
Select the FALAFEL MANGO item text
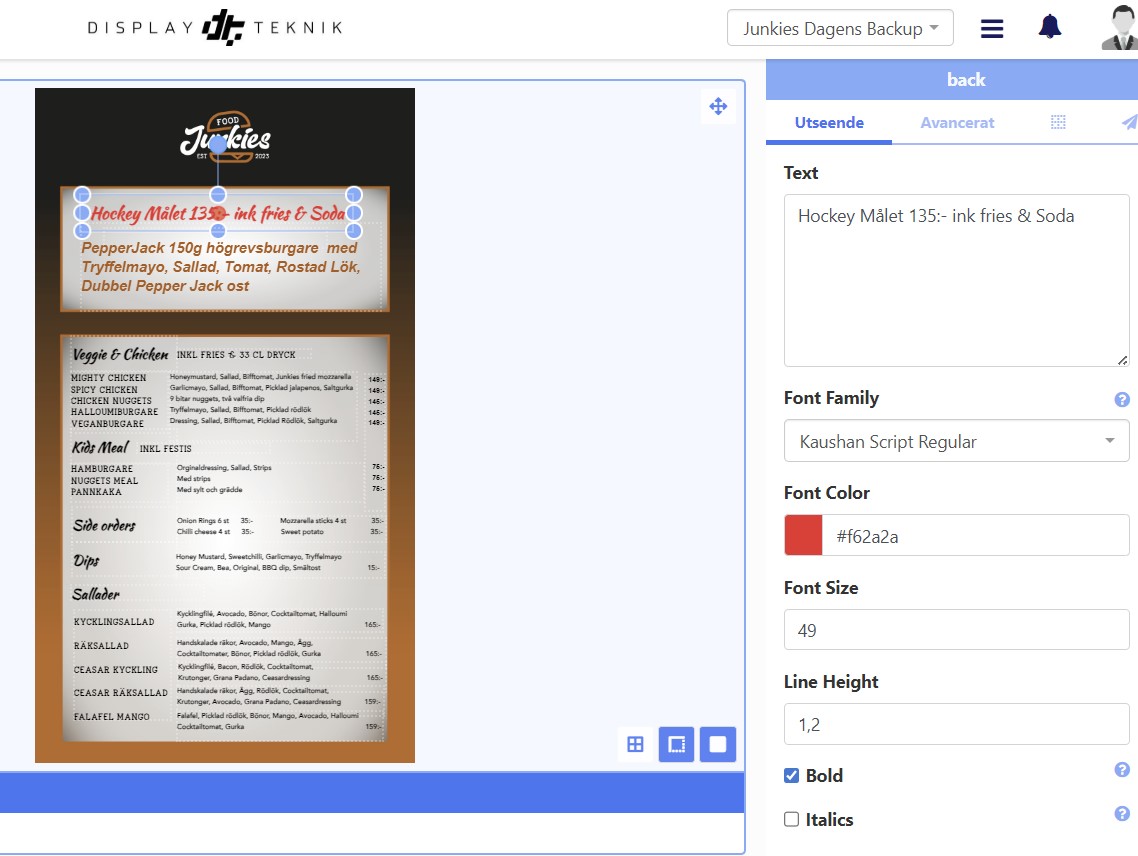[112, 717]
